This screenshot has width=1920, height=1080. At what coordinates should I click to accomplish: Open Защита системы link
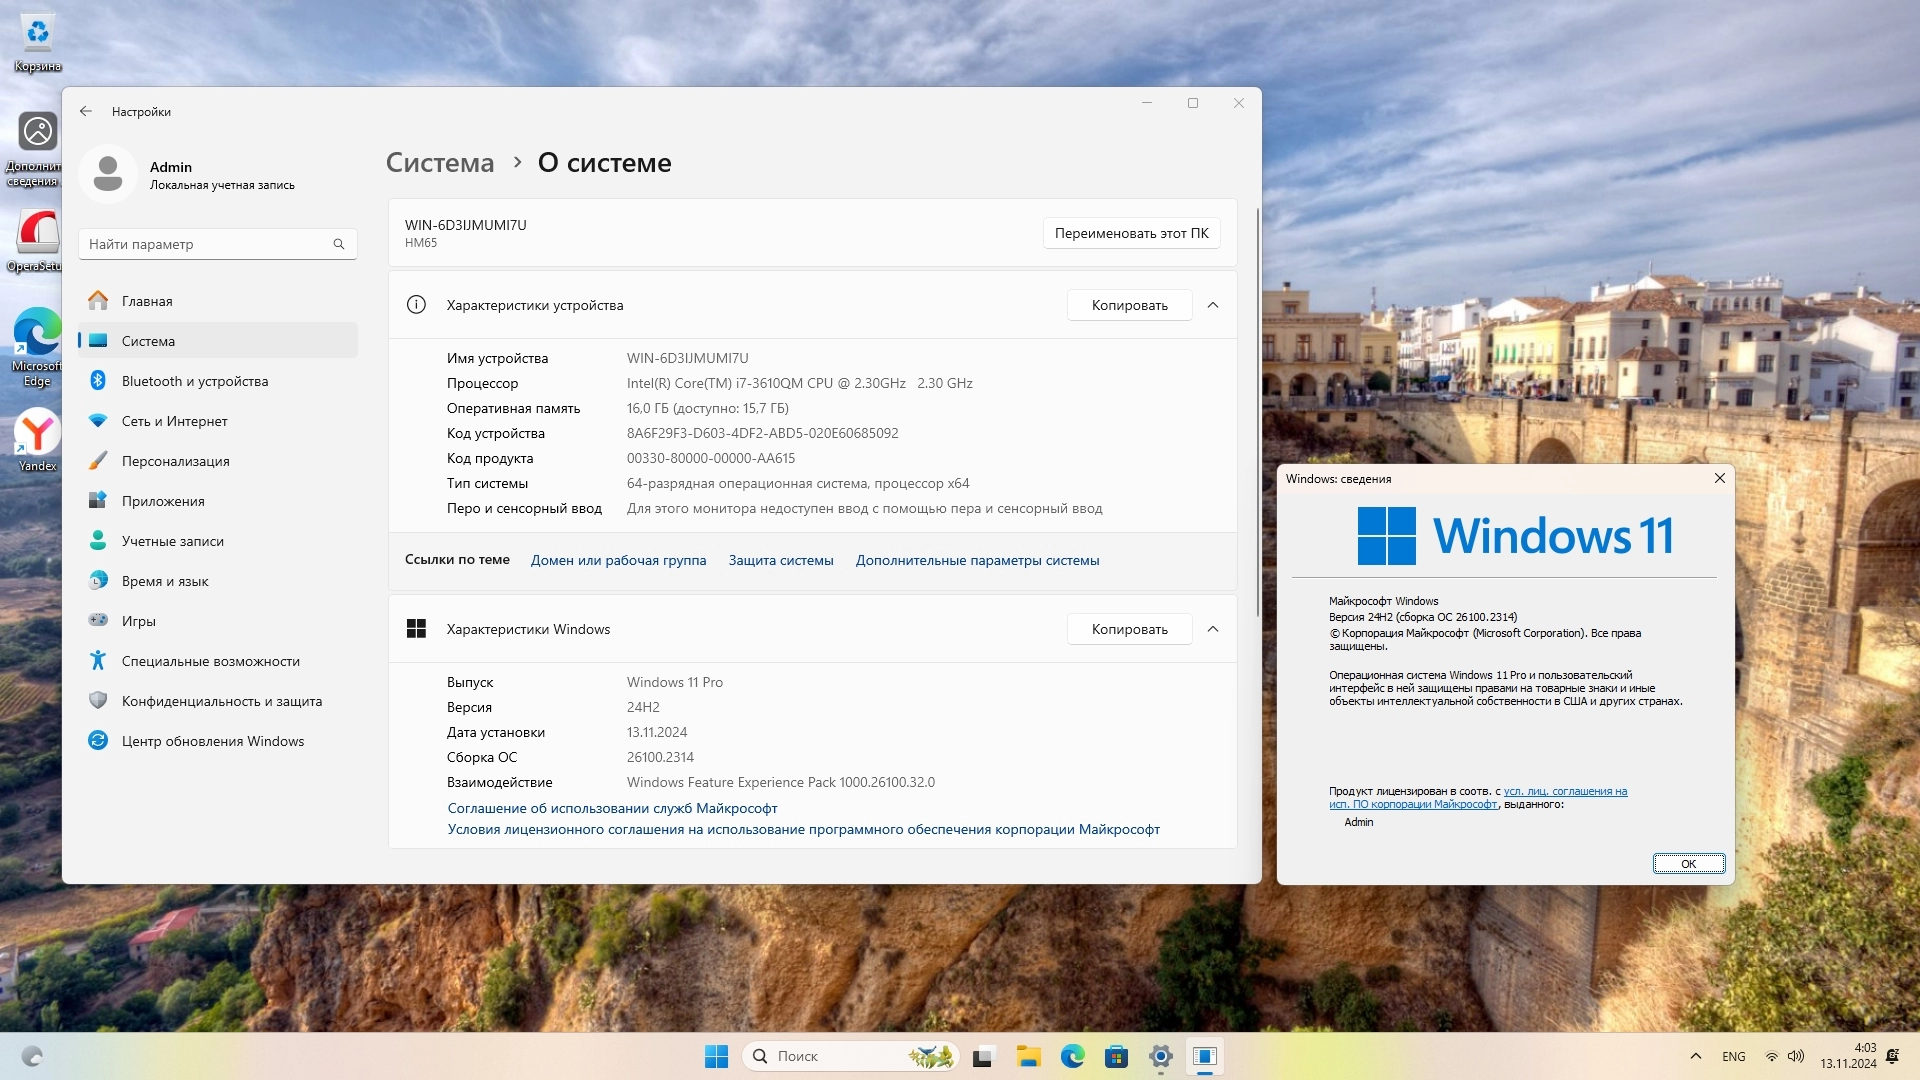[780, 560]
